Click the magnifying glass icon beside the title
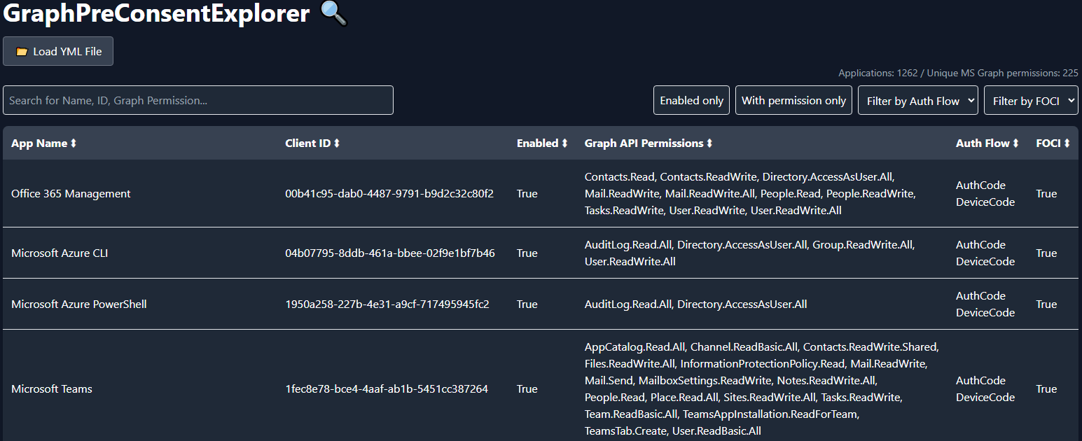 [x=334, y=14]
